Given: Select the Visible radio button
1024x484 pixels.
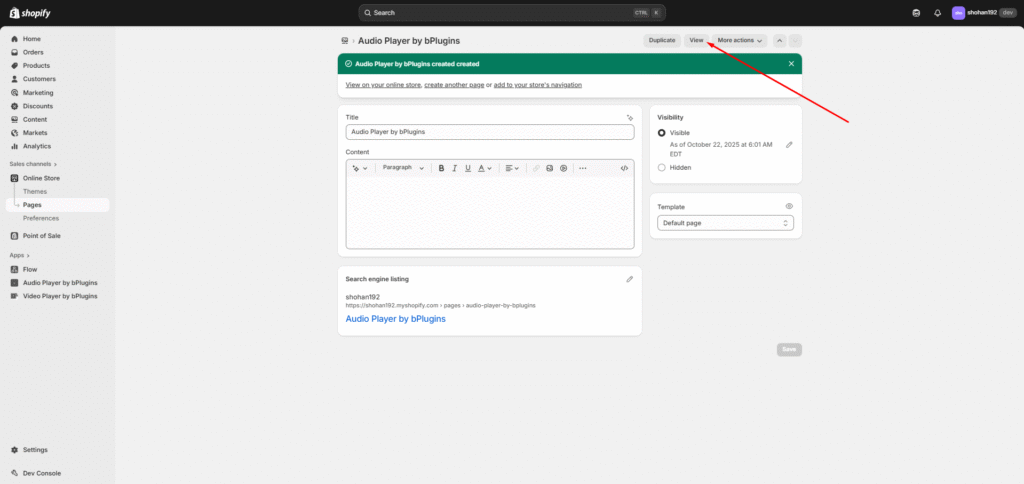Looking at the screenshot, I should coord(662,132).
